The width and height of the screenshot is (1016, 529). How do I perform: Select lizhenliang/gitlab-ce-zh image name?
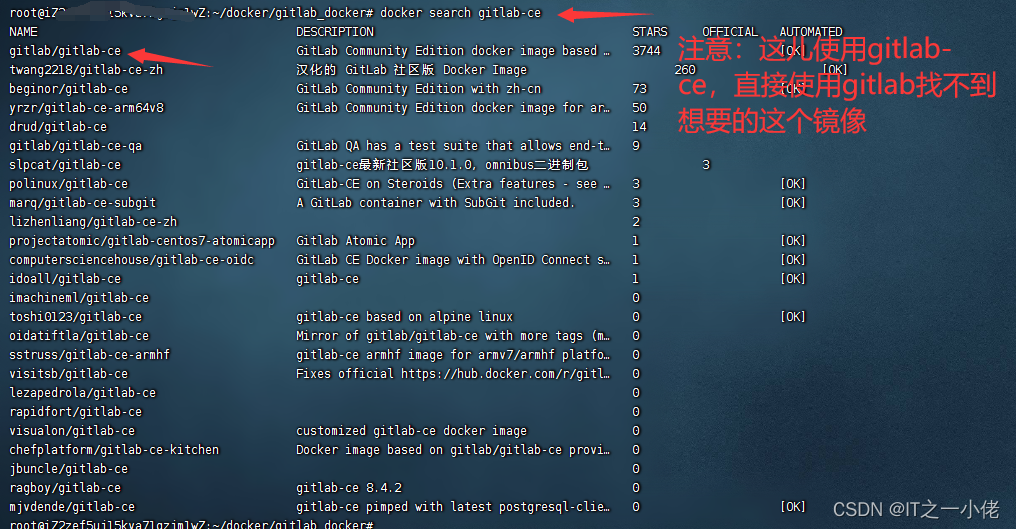(93, 222)
